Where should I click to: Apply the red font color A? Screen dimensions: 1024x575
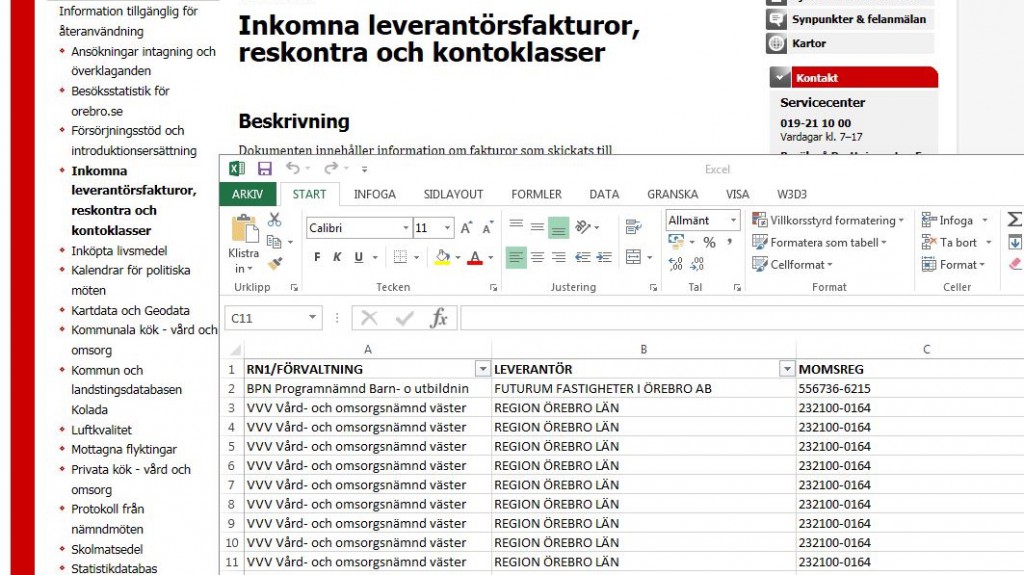[x=475, y=257]
